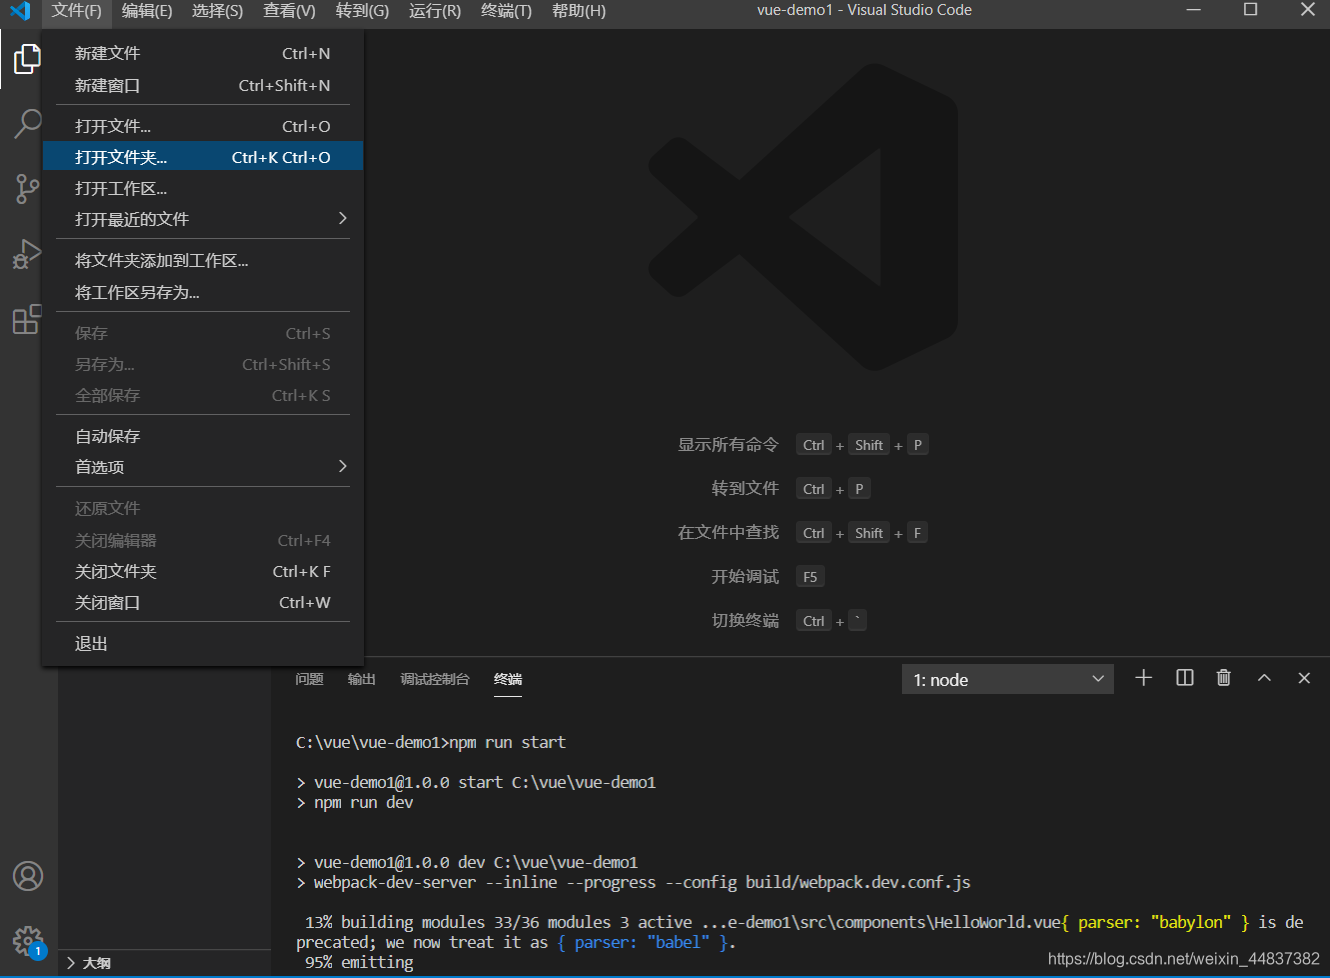Choose 新建窗口 menu entry
The height and width of the screenshot is (978, 1330).
(x=203, y=85)
